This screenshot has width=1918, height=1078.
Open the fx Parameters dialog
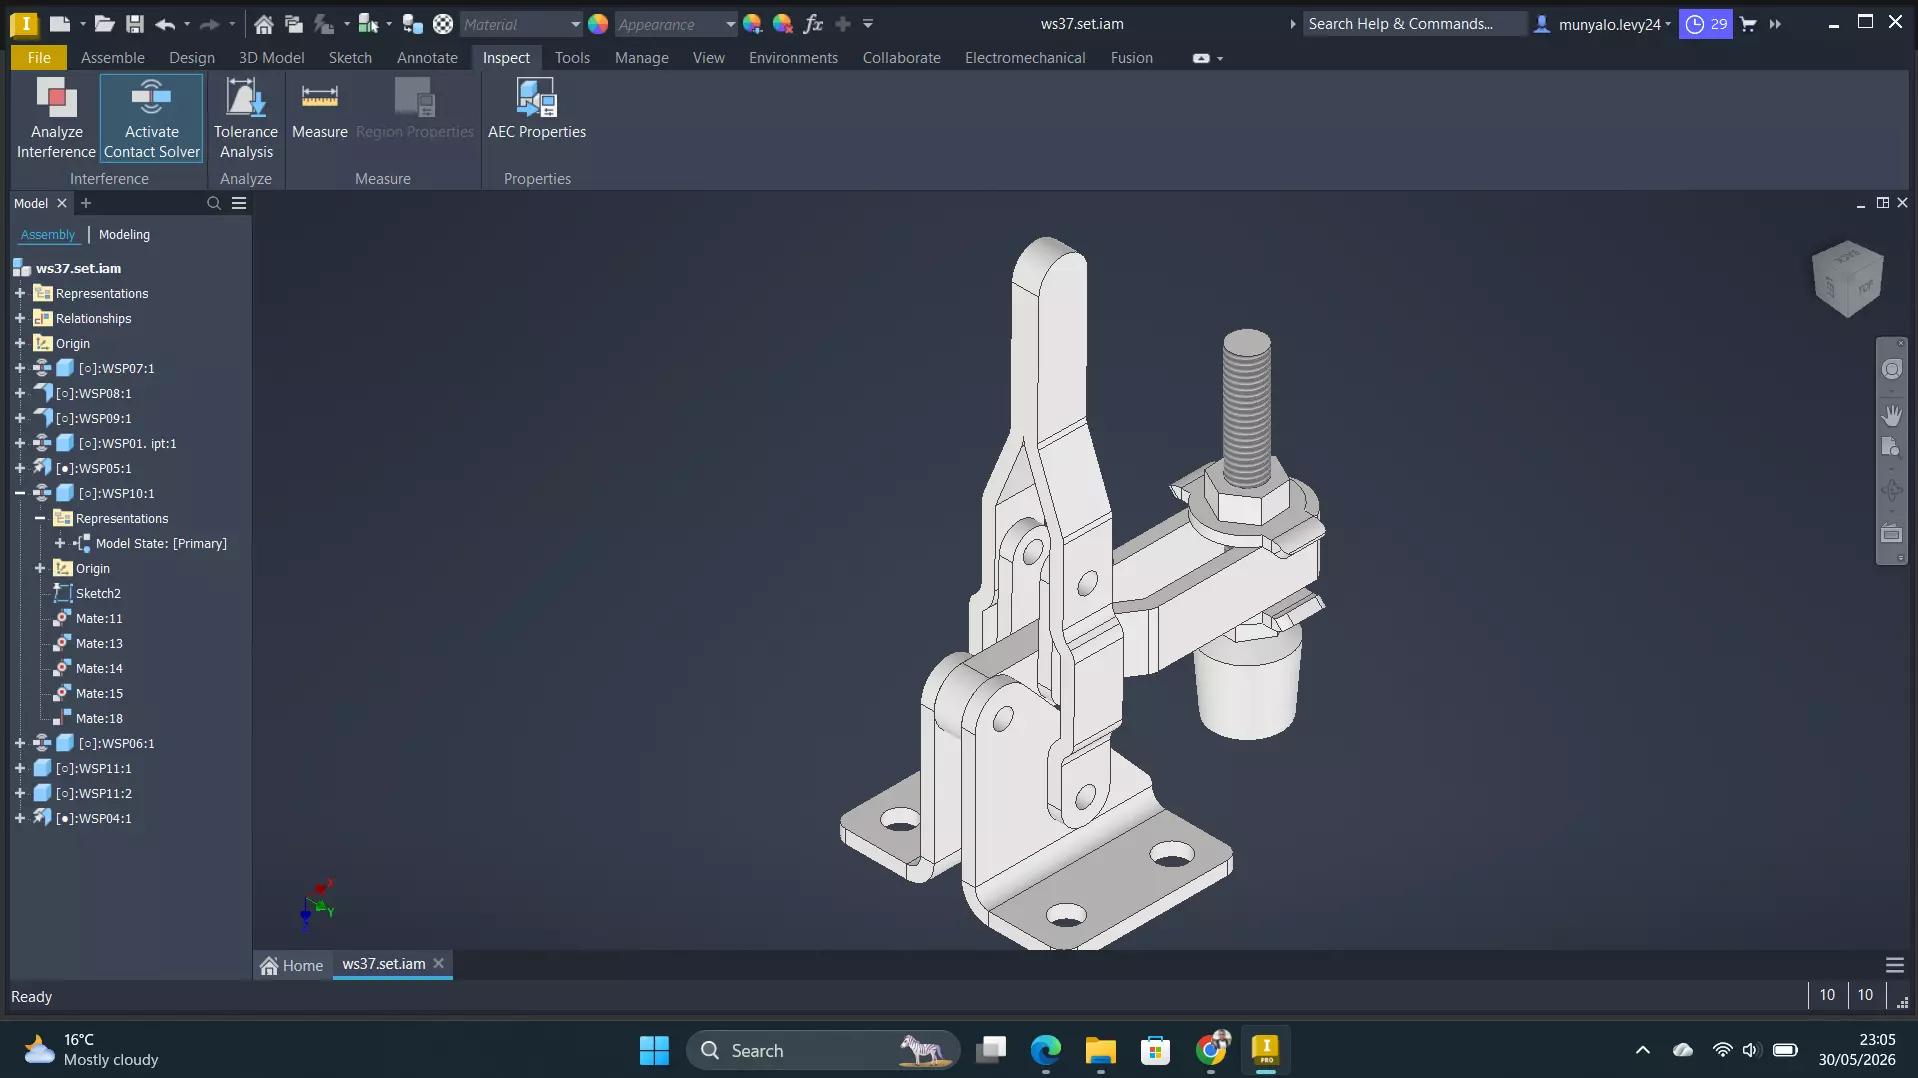[814, 24]
